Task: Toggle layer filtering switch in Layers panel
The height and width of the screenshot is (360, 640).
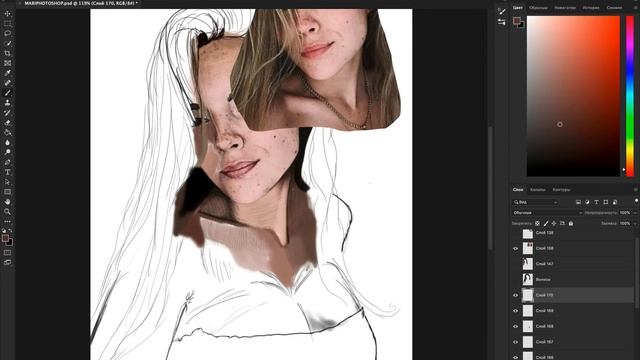Action: coord(636,201)
